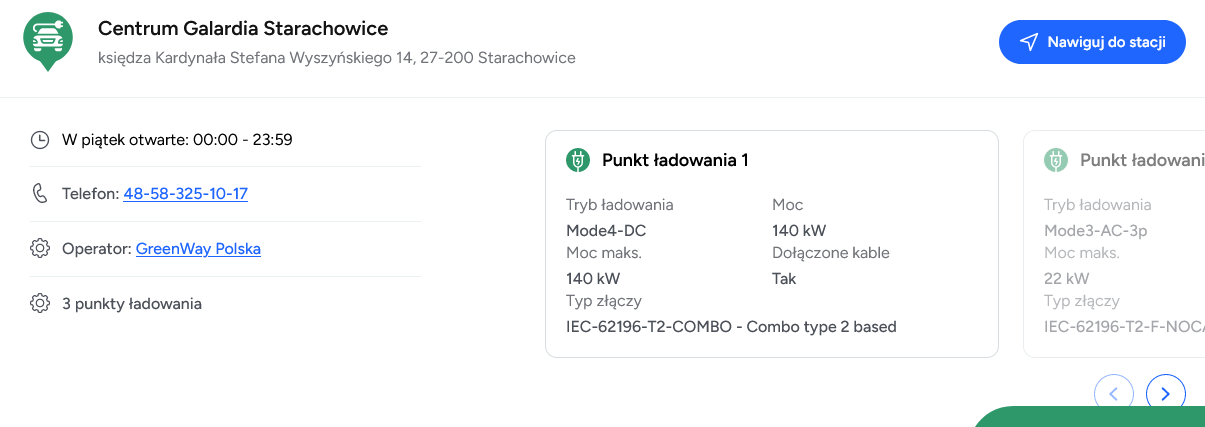Call phone number 48-58-325-10-17 link
This screenshot has width=1205, height=427.
[186, 194]
